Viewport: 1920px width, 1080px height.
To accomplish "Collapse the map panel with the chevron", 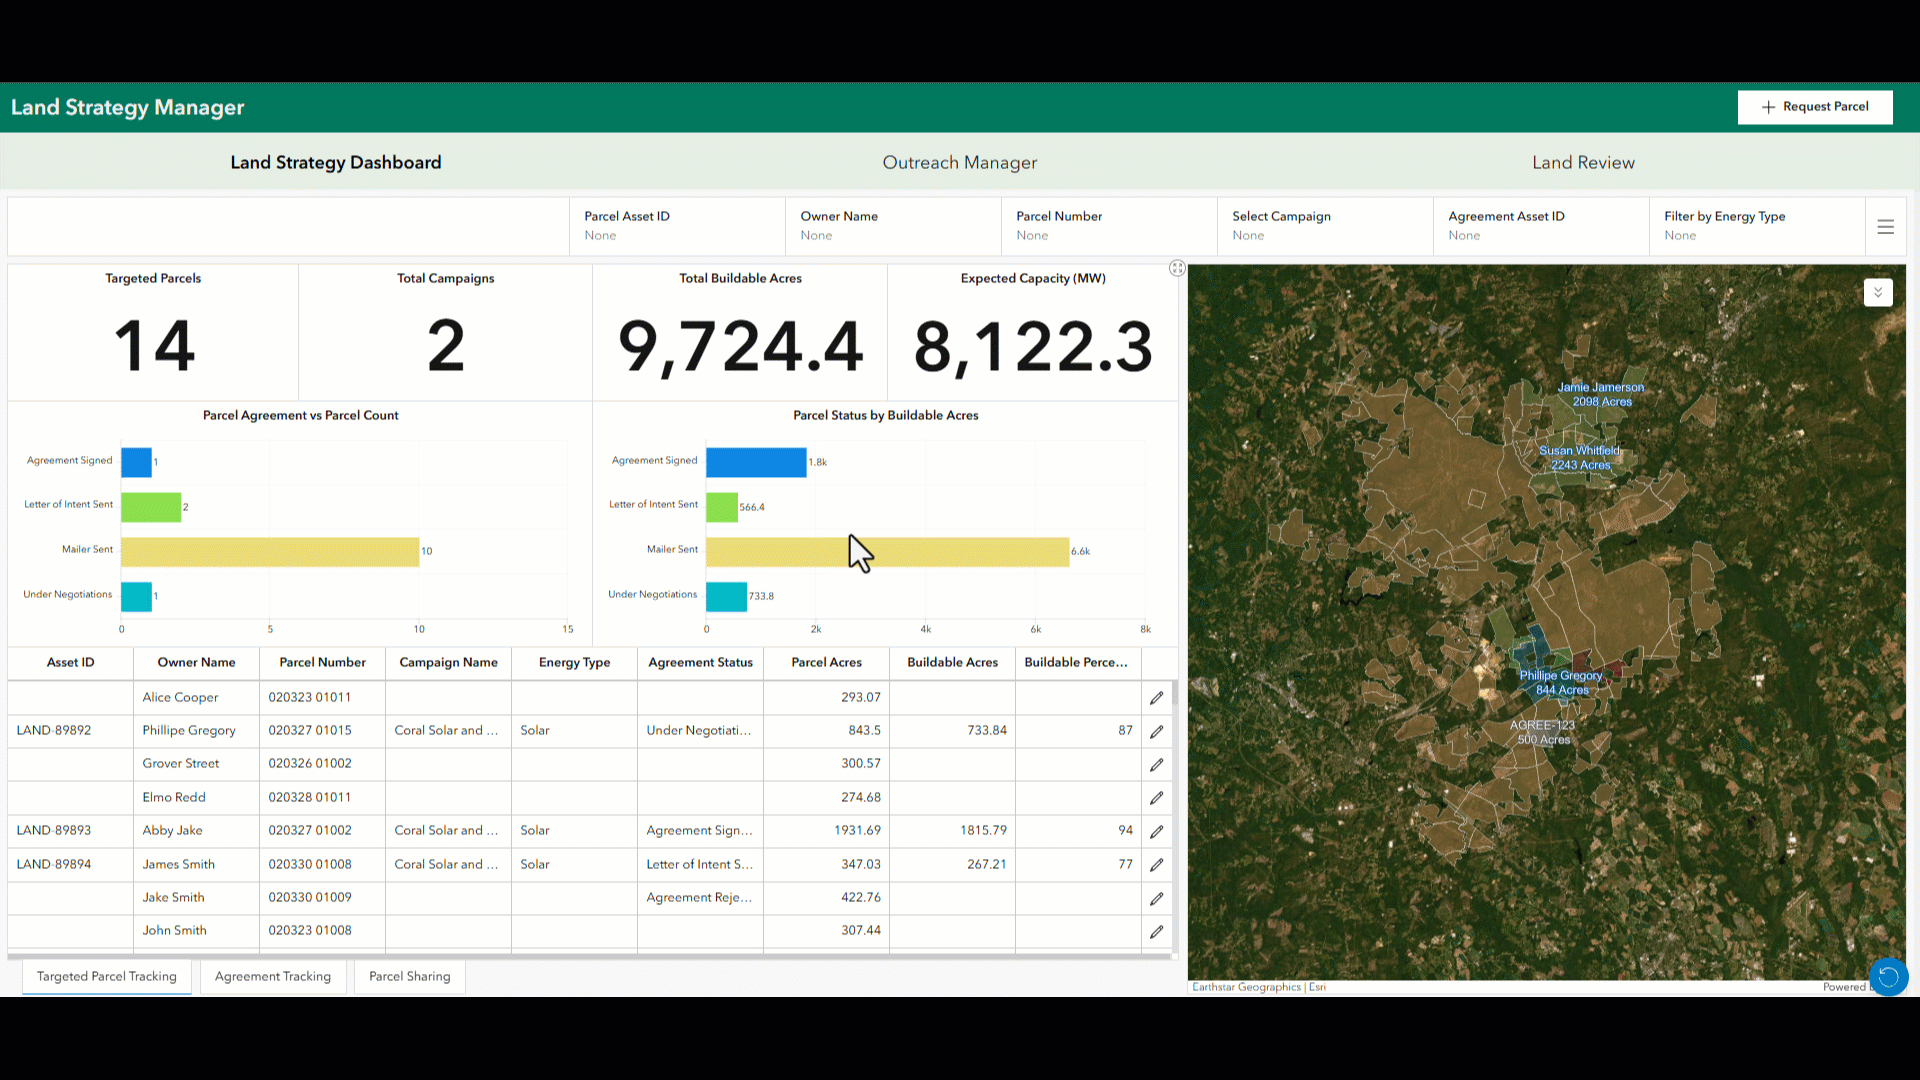I will click(1878, 292).
